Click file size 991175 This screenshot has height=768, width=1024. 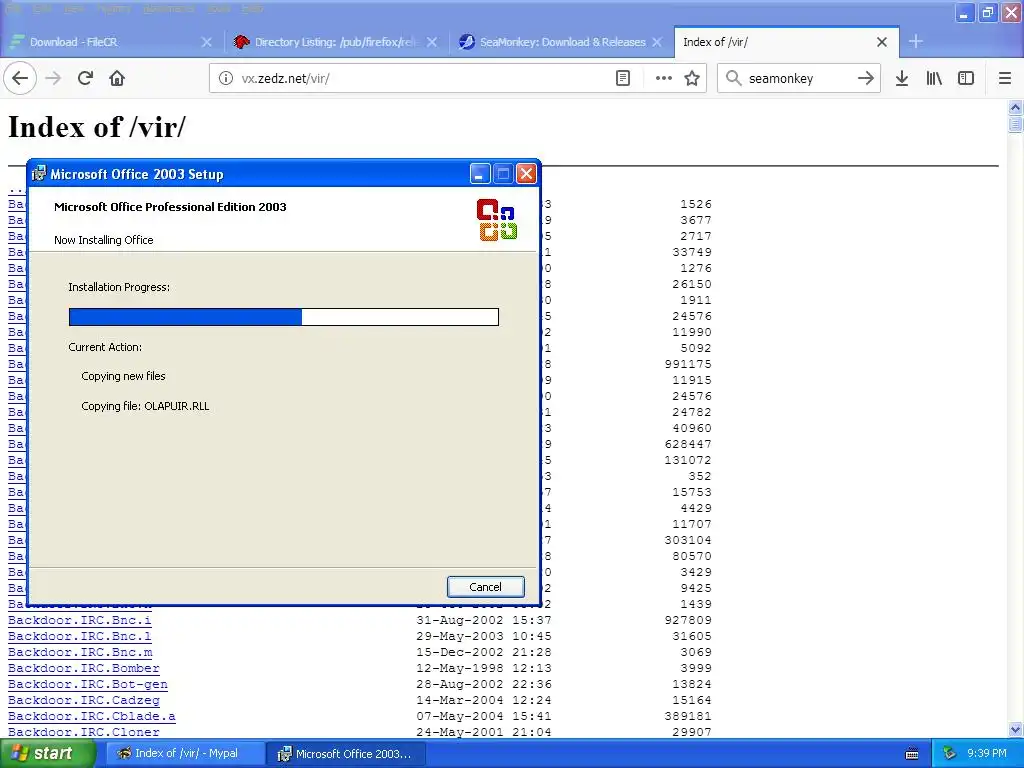(688, 364)
